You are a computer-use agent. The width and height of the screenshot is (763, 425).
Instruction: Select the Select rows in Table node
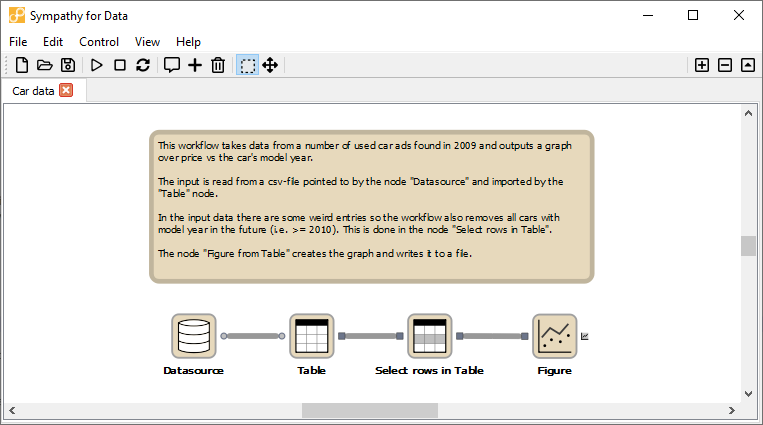pyautogui.click(x=429, y=336)
